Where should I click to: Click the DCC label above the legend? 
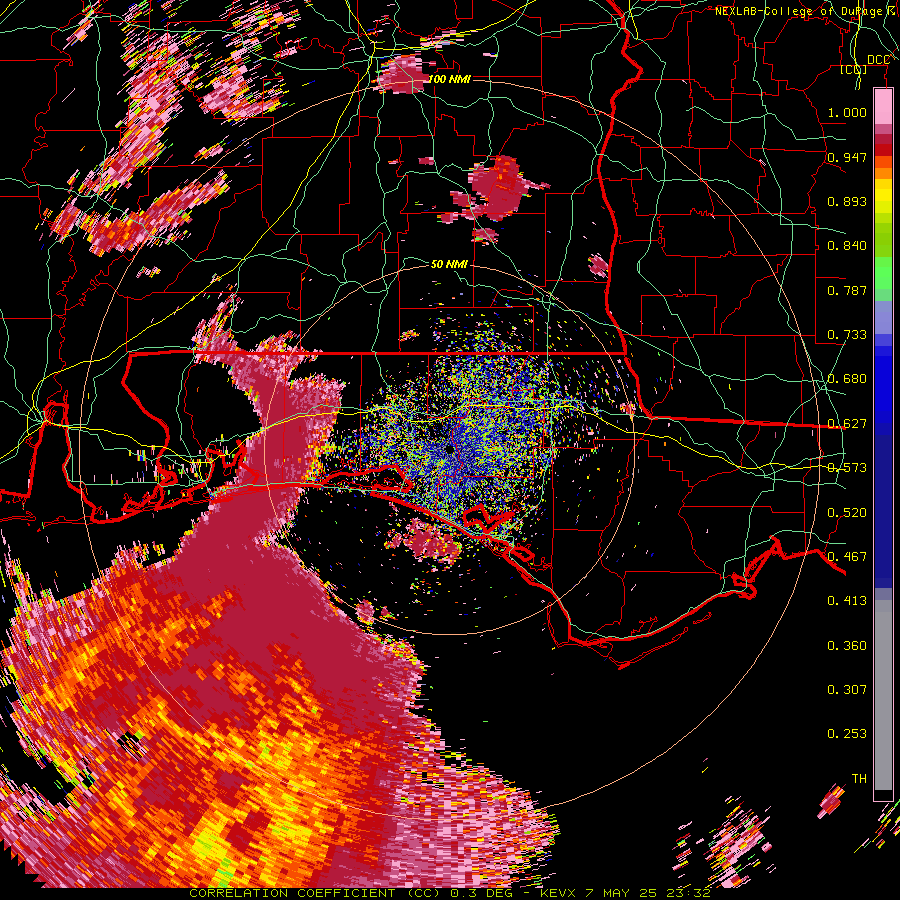point(878,60)
